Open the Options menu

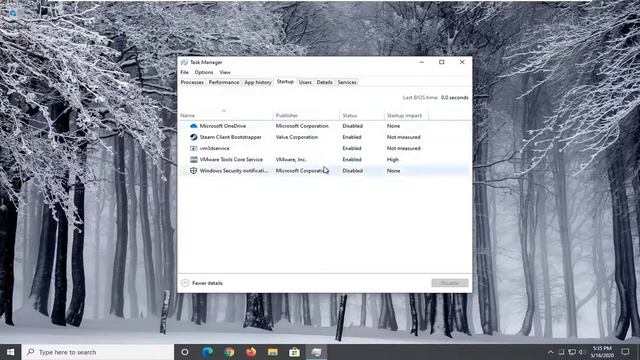(204, 72)
